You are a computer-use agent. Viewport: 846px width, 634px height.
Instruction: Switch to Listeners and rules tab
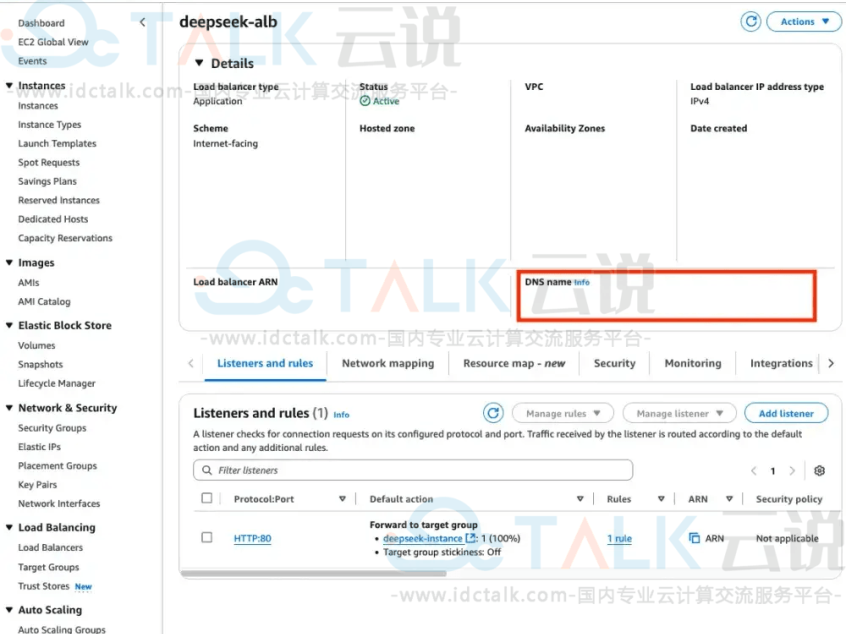click(265, 363)
